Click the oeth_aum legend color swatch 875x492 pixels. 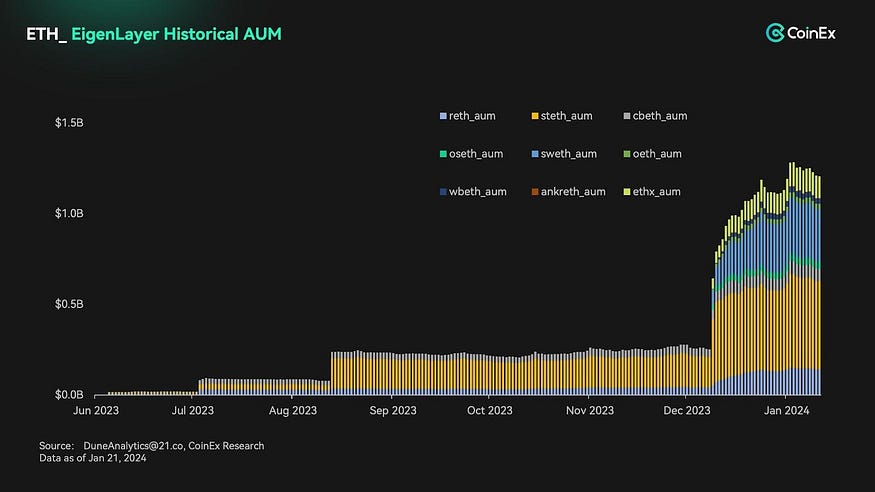[x=627, y=154]
